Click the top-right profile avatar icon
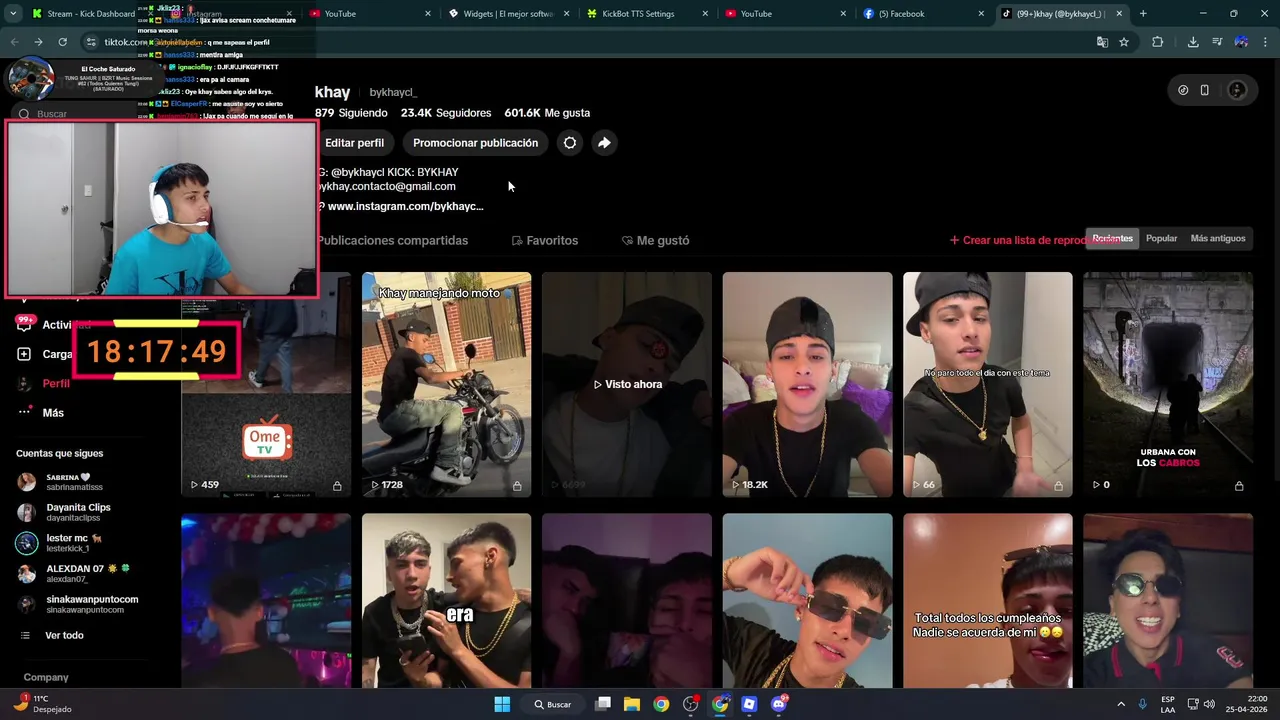 coord(1237,90)
